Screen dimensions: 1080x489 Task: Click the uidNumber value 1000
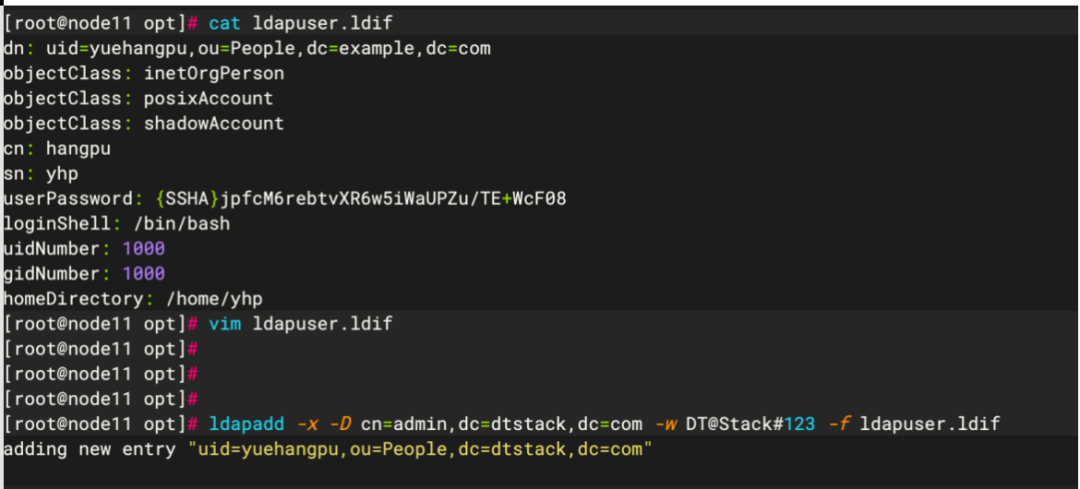coord(144,248)
